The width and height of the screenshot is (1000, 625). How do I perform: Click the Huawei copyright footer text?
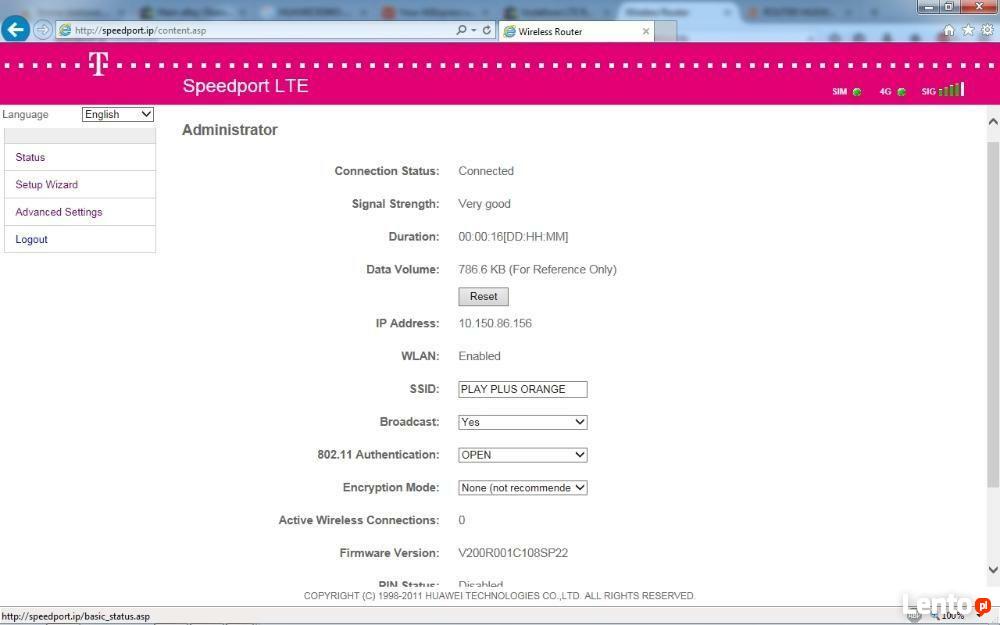(499, 596)
